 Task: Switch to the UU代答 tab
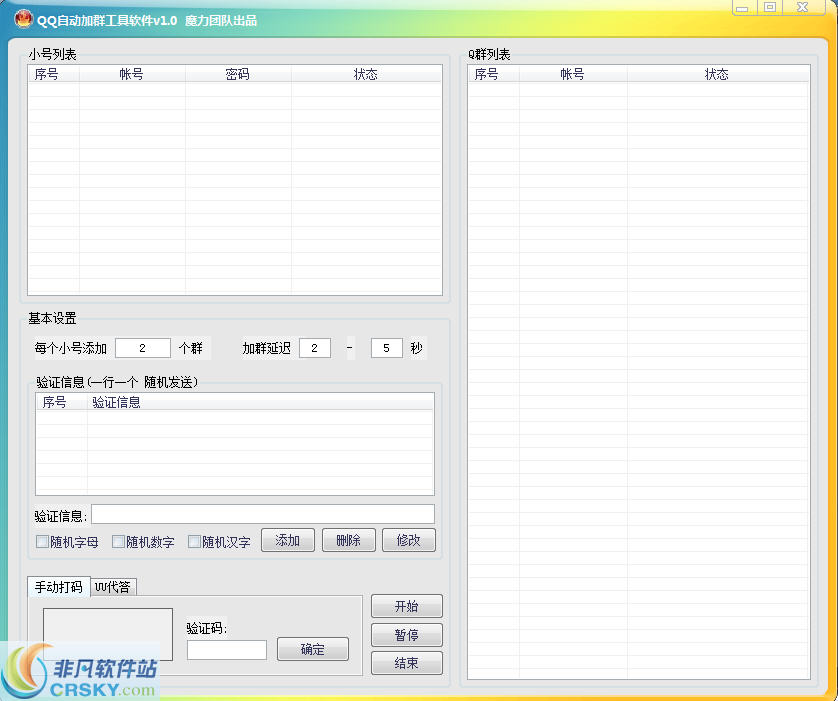click(x=114, y=587)
